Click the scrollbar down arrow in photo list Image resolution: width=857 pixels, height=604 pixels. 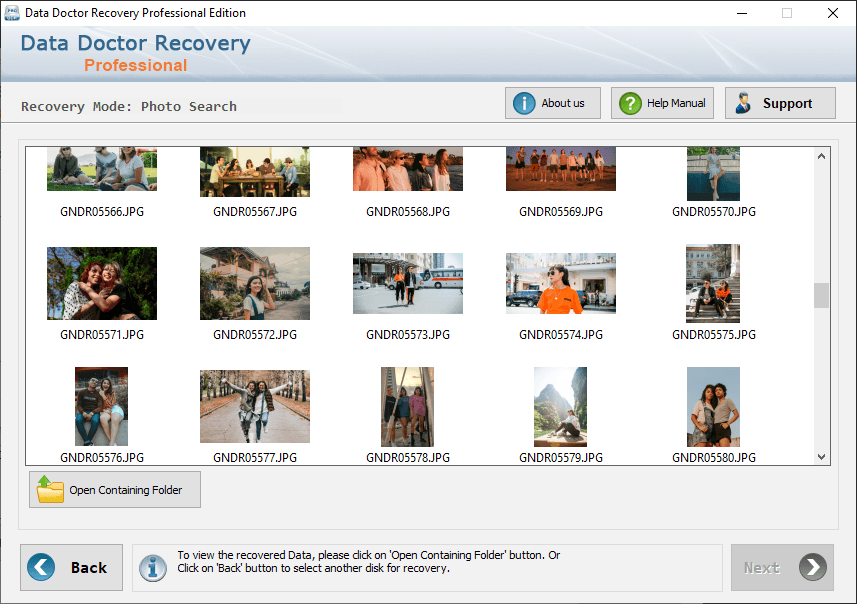(x=821, y=456)
